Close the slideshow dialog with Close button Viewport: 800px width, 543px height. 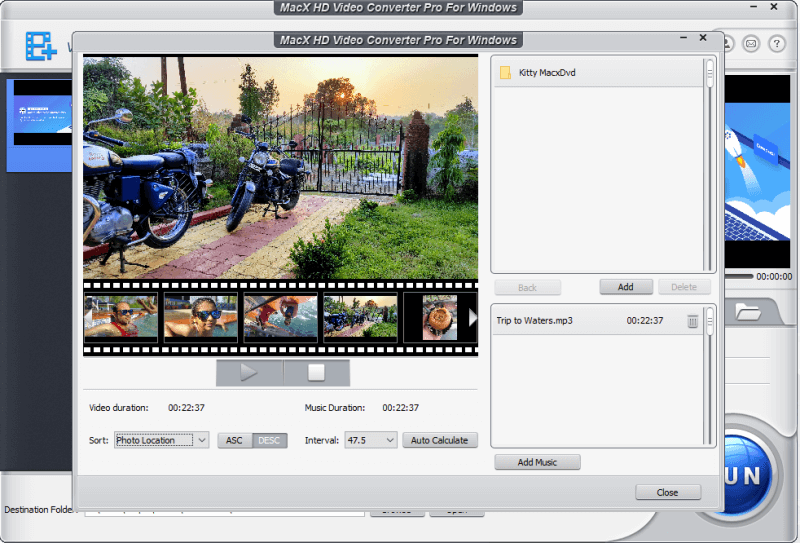pos(668,492)
